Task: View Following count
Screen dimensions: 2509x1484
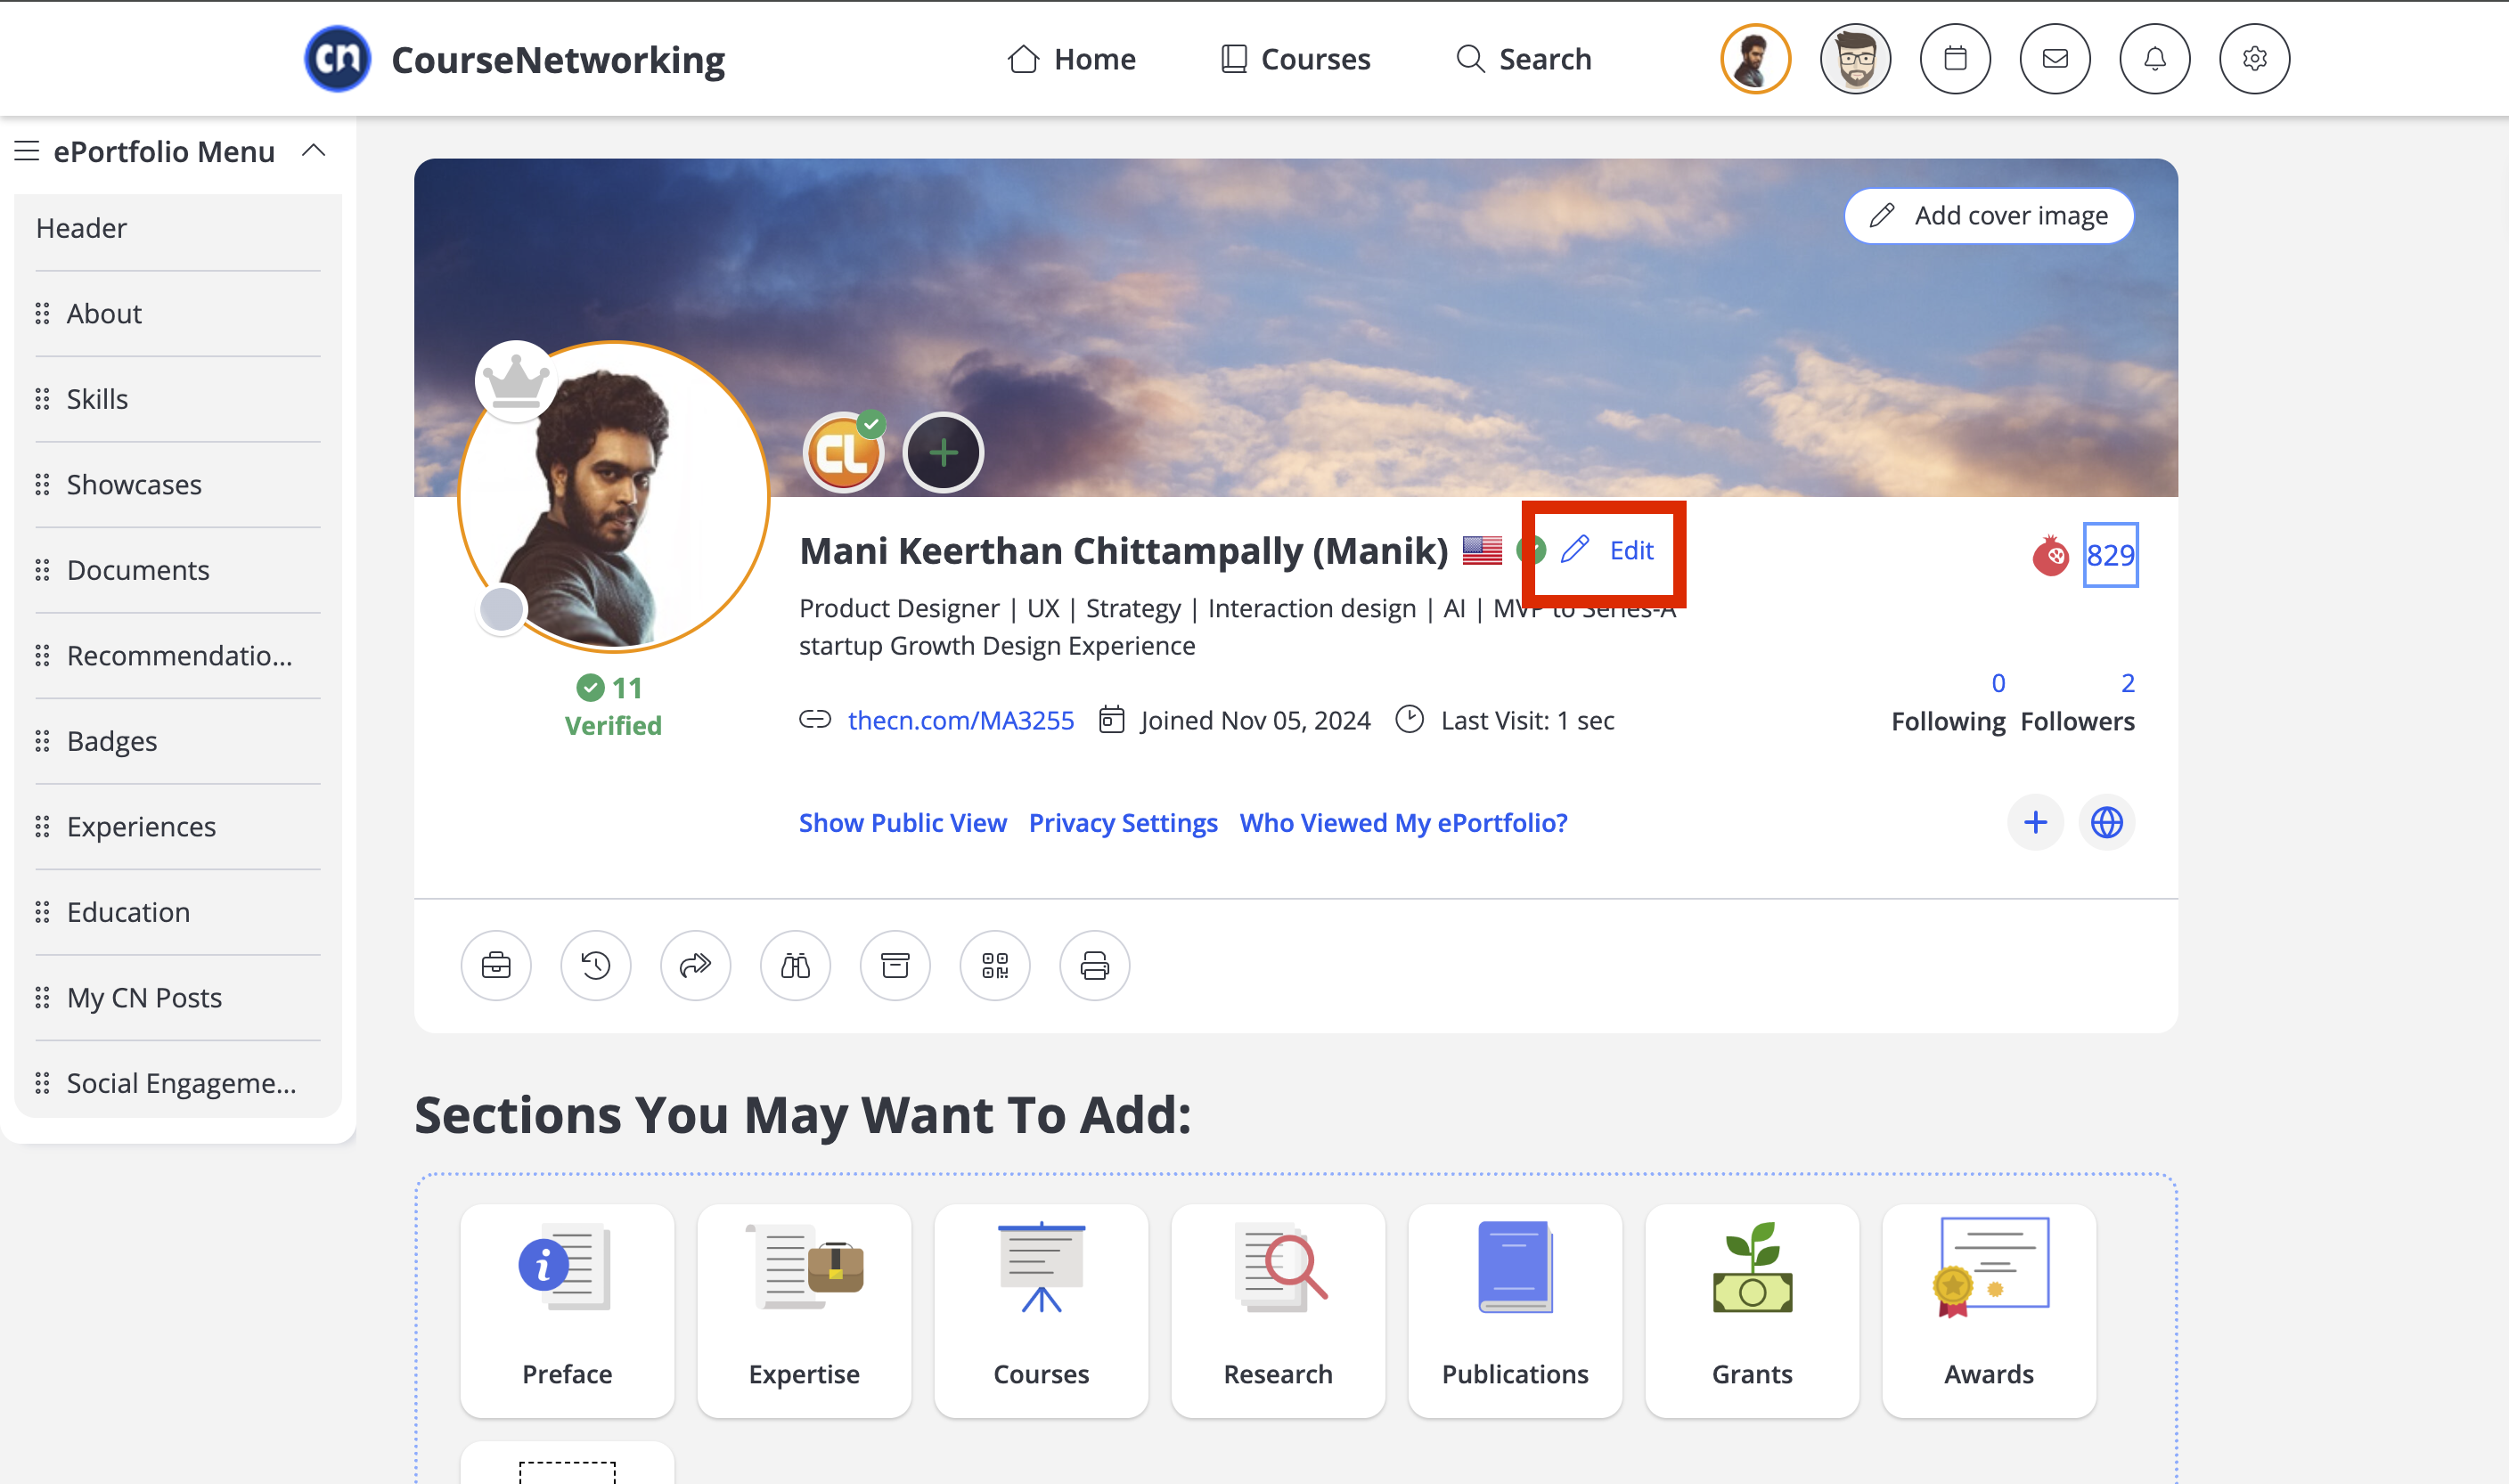Action: [x=1948, y=702]
